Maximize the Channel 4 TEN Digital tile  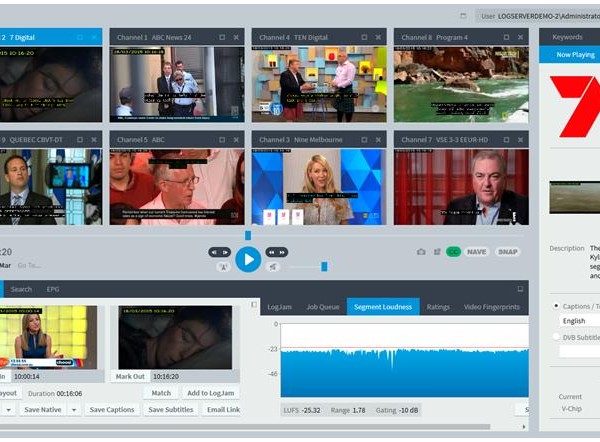point(364,37)
